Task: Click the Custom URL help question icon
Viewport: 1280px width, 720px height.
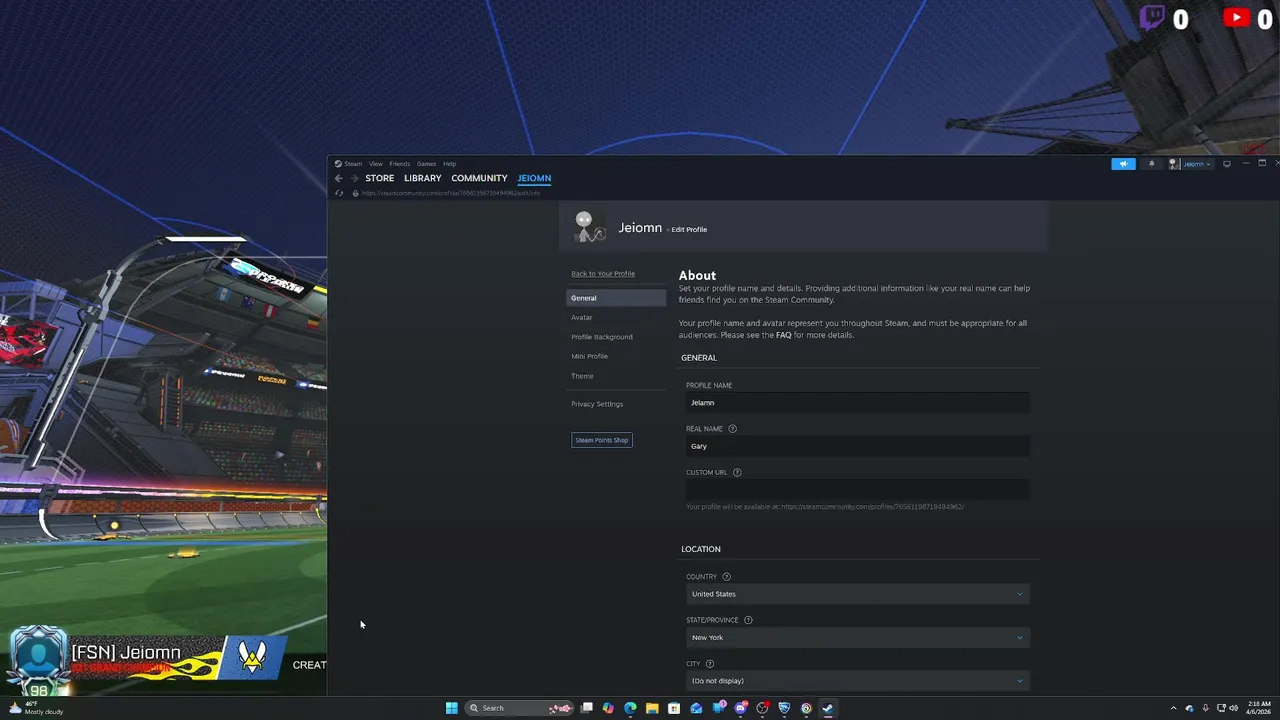Action: click(x=737, y=472)
